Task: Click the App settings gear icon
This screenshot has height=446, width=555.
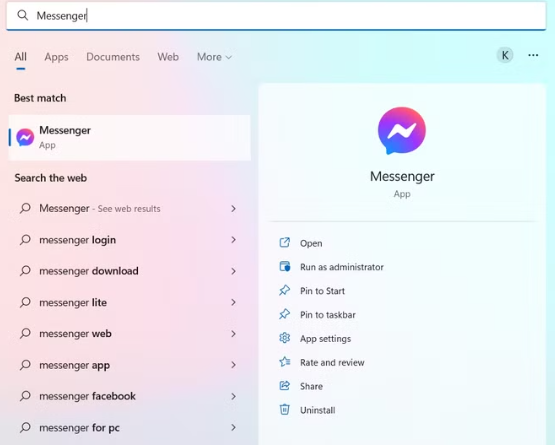Action: (285, 338)
